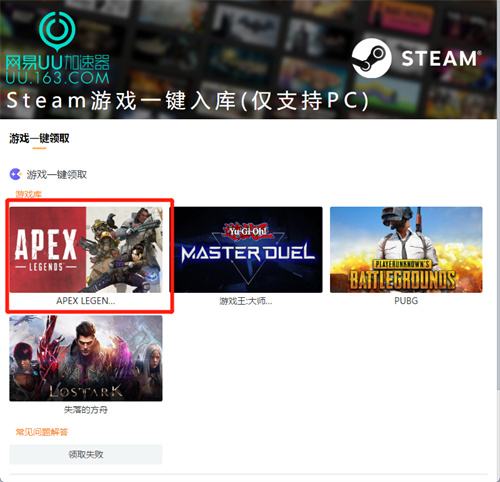Click the 网易UU加速器 brand text
The image size is (500, 482).
(57, 63)
